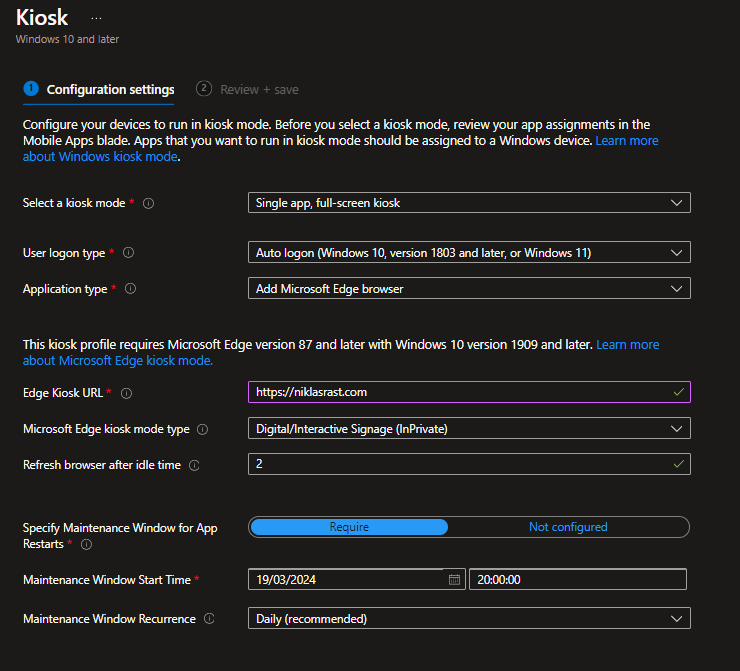Click info icon next to Select a kiosk mode
This screenshot has height=671, width=740.
pos(148,203)
